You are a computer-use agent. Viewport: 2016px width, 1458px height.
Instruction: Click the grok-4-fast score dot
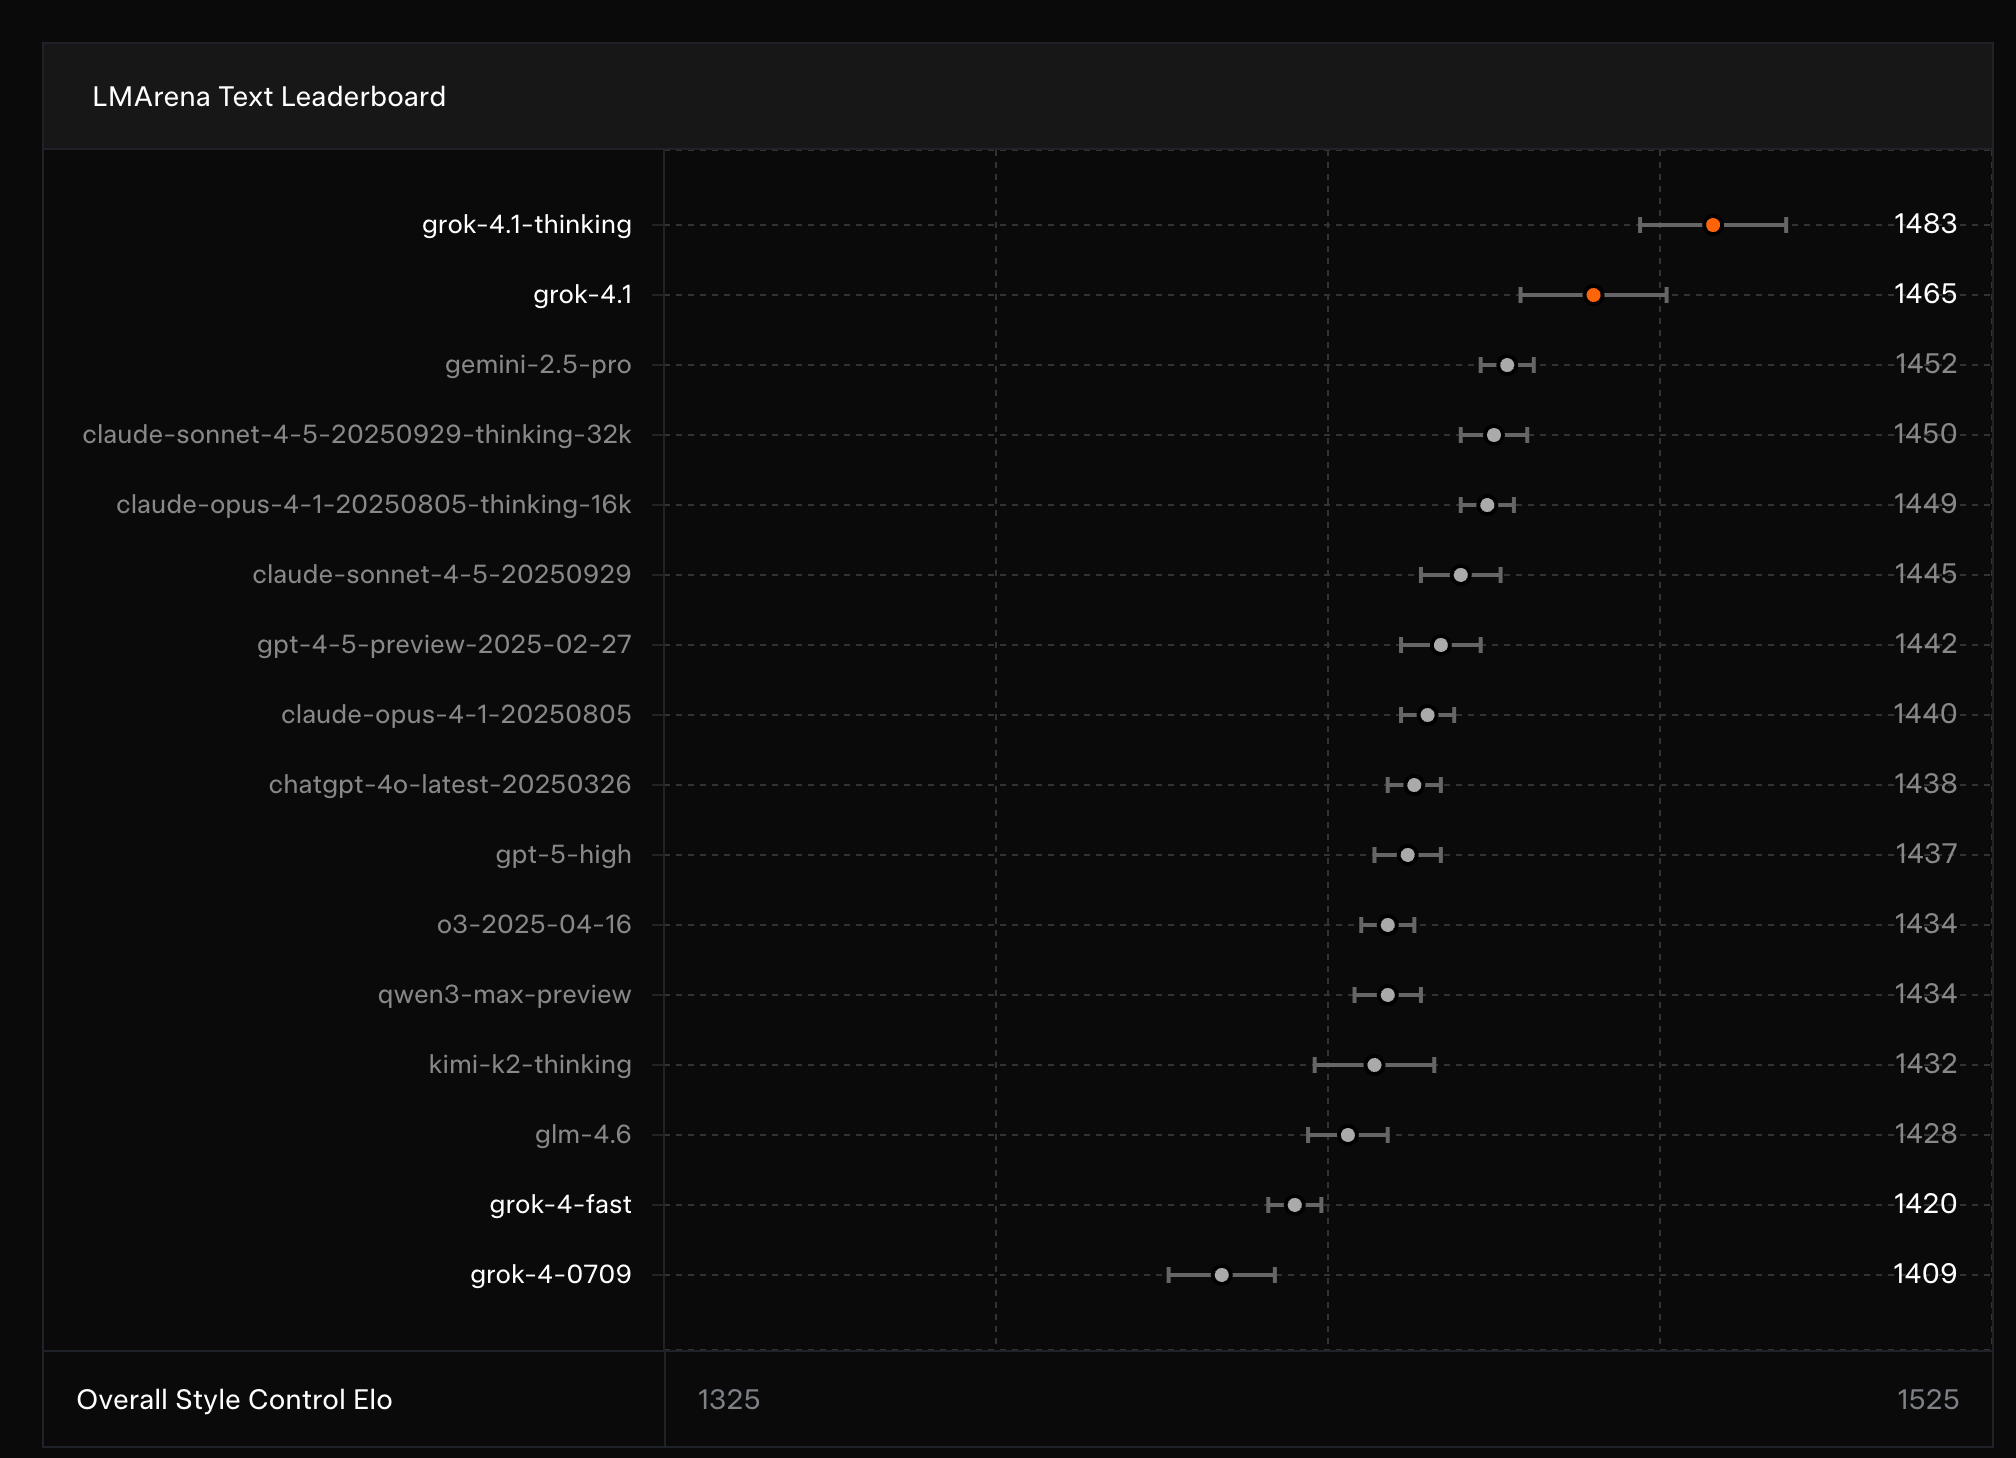click(x=1294, y=1205)
